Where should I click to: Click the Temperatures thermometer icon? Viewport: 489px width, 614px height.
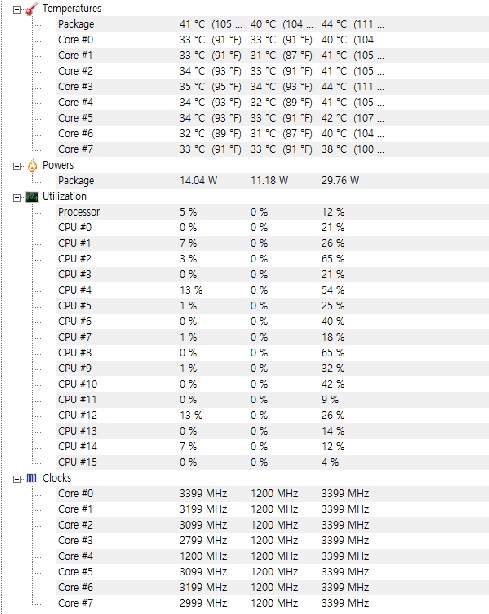tap(32, 9)
